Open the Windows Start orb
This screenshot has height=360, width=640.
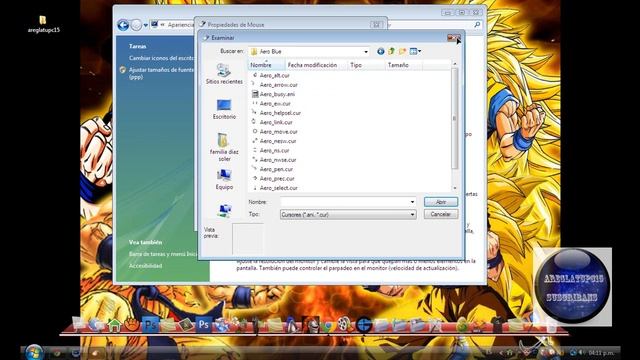(34, 352)
